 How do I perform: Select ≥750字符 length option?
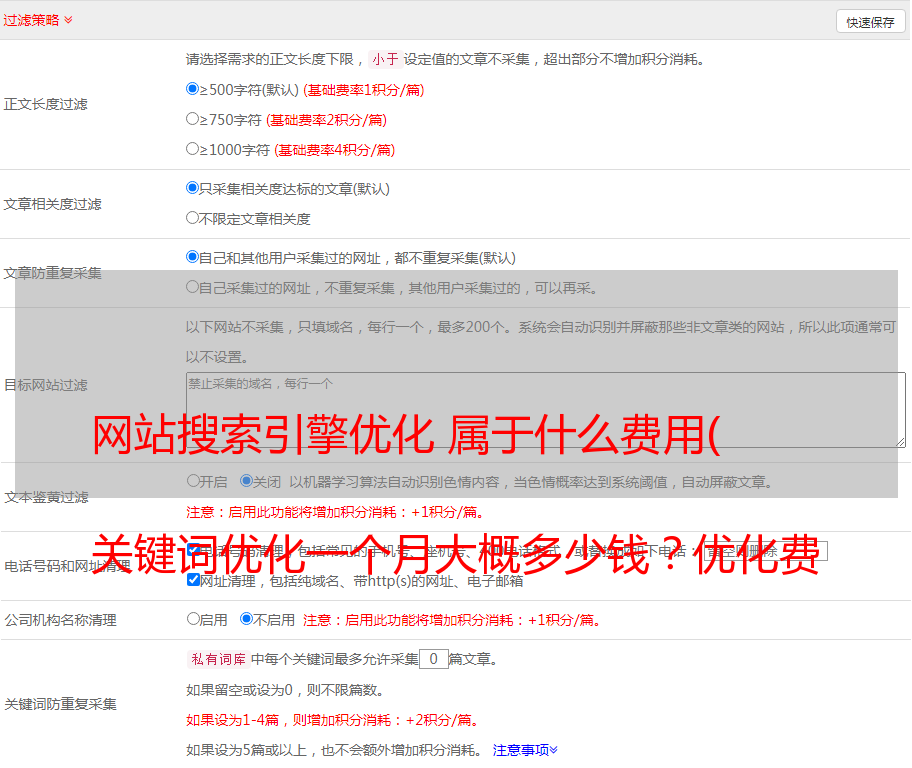(x=193, y=119)
